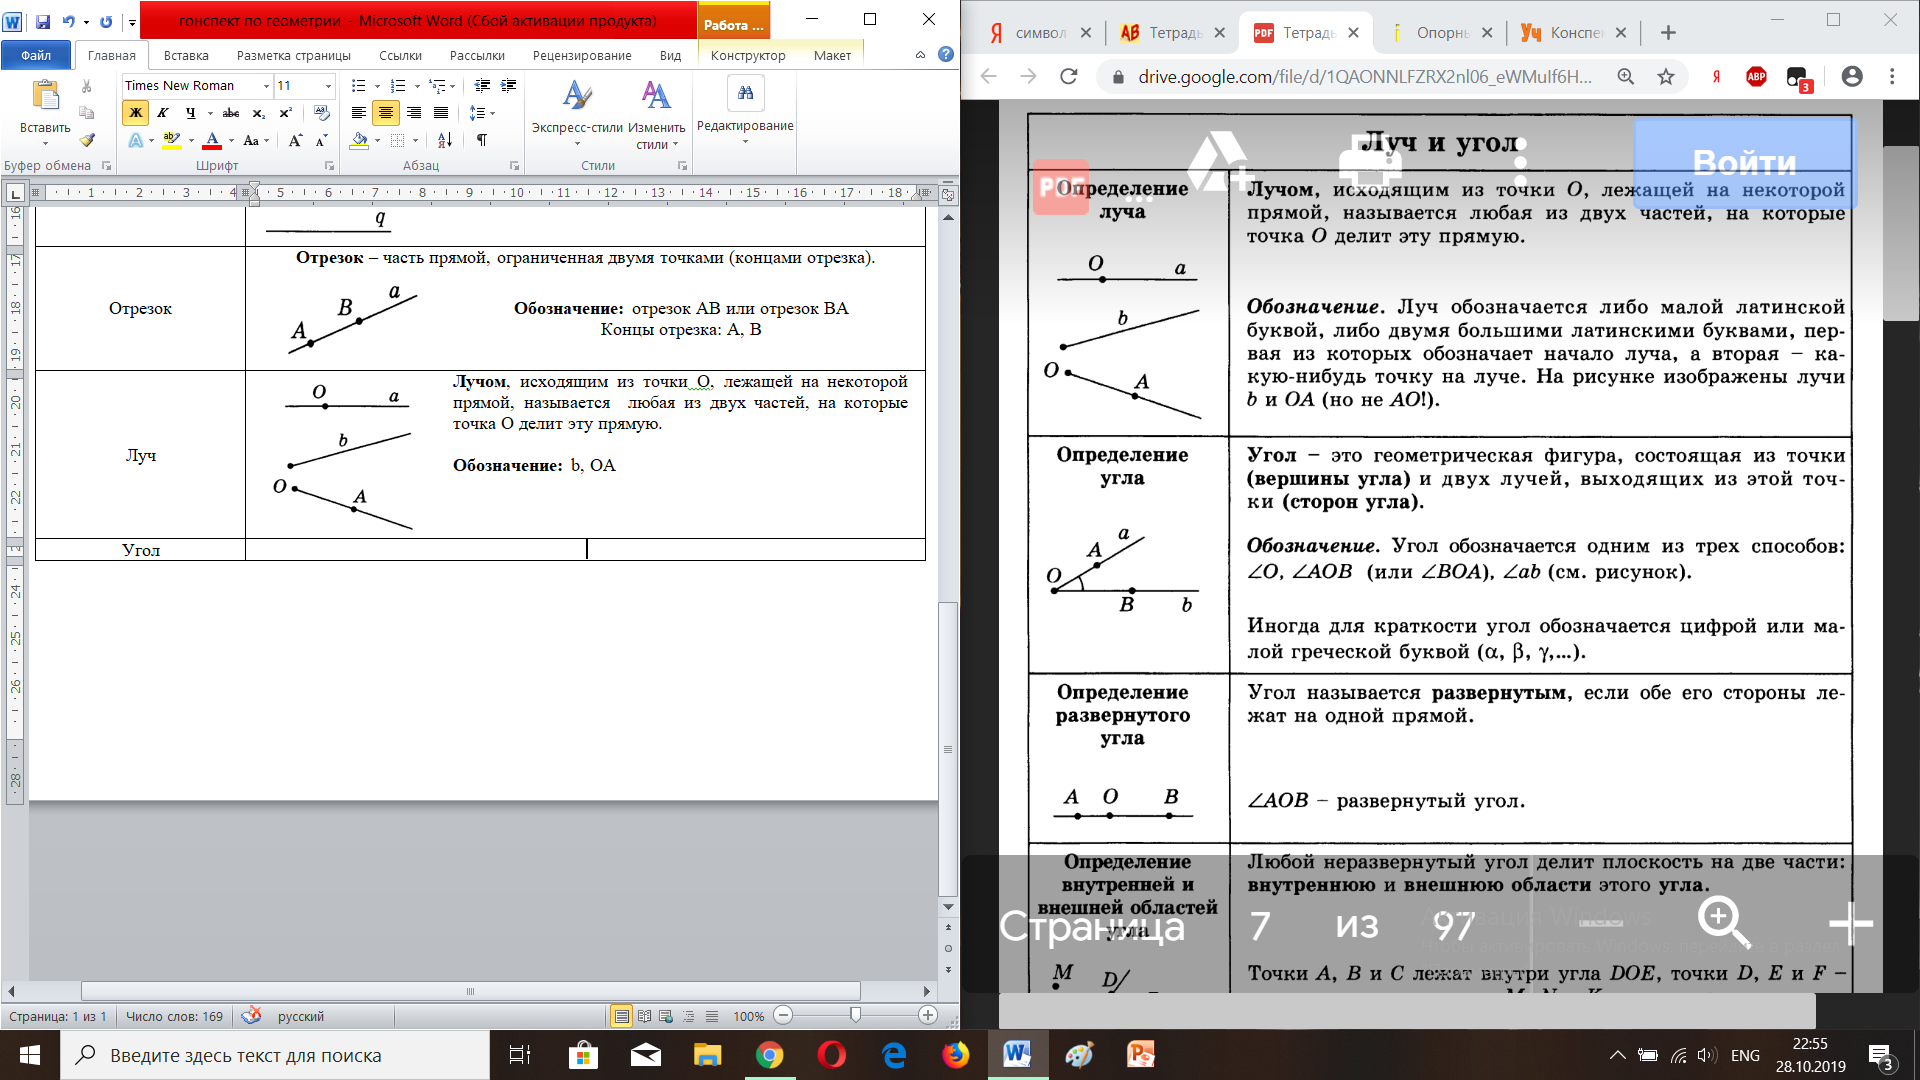Screen dimensions: 1920x1080
Task: Decrease paragraph indent in Word
Action: click(482, 86)
